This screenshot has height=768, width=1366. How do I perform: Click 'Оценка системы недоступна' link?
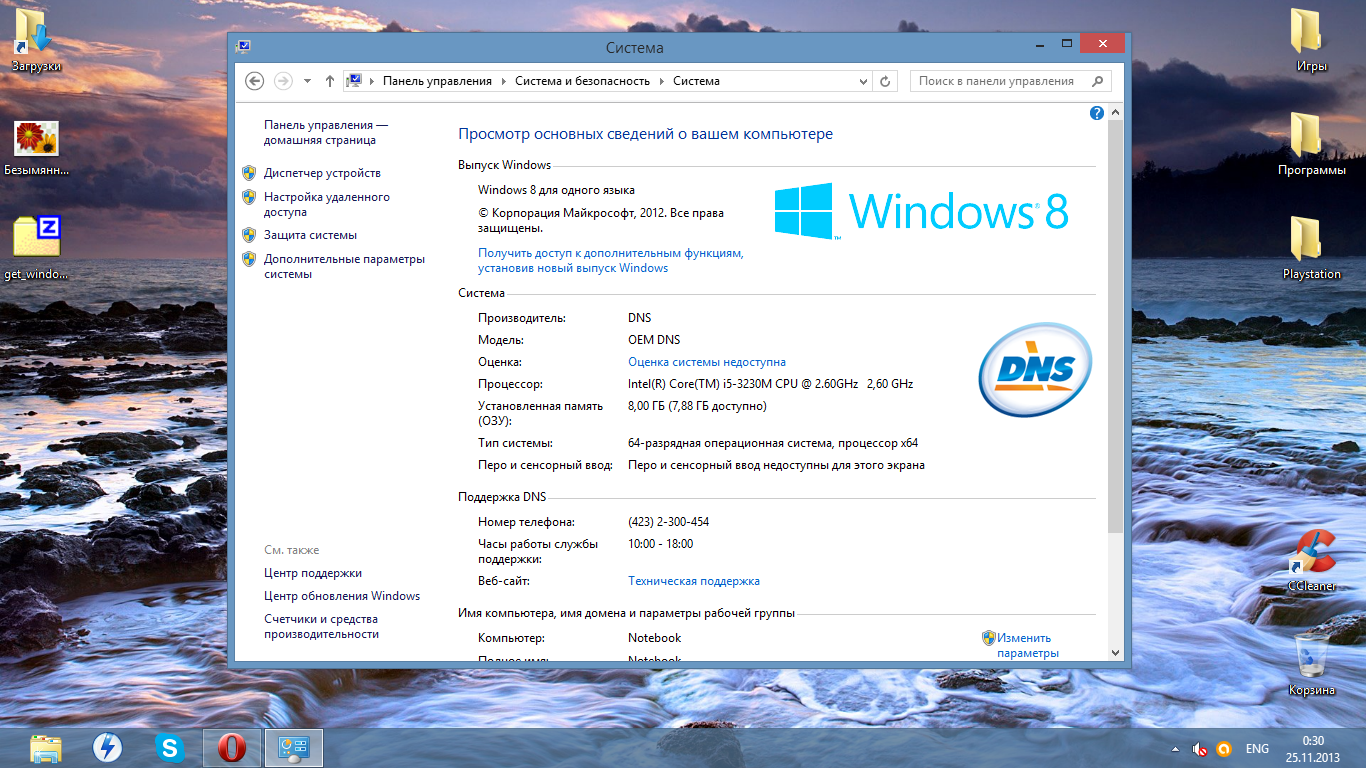click(x=707, y=362)
